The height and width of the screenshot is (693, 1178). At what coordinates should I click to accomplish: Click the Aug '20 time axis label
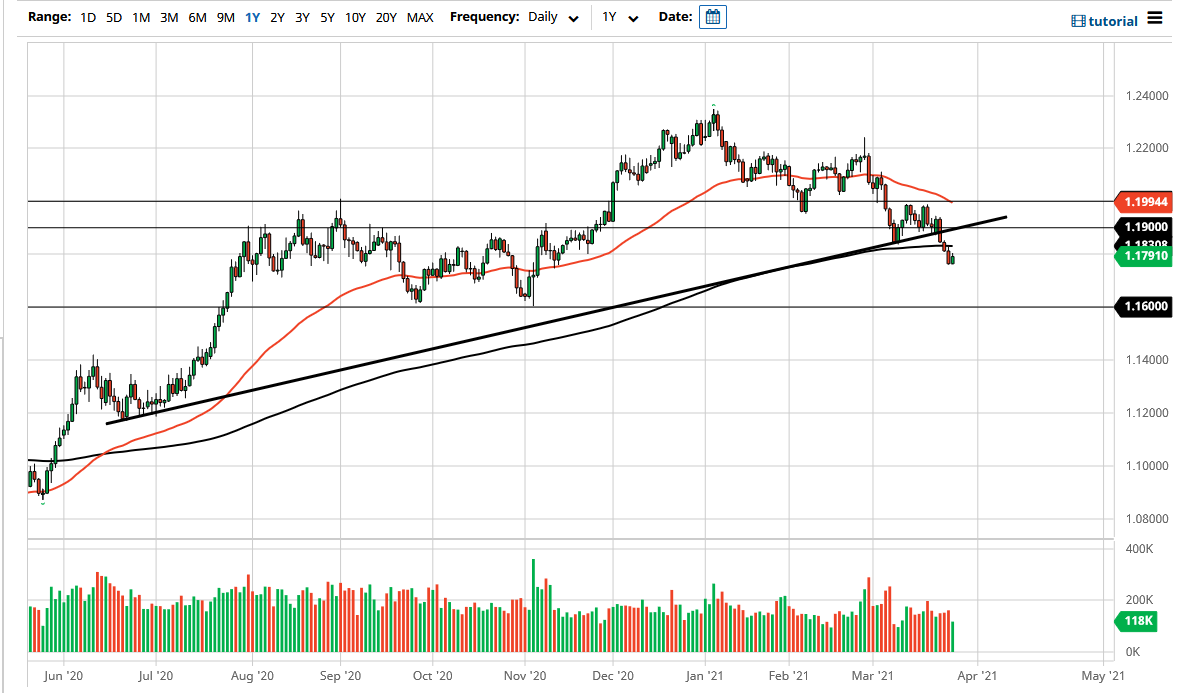click(252, 676)
